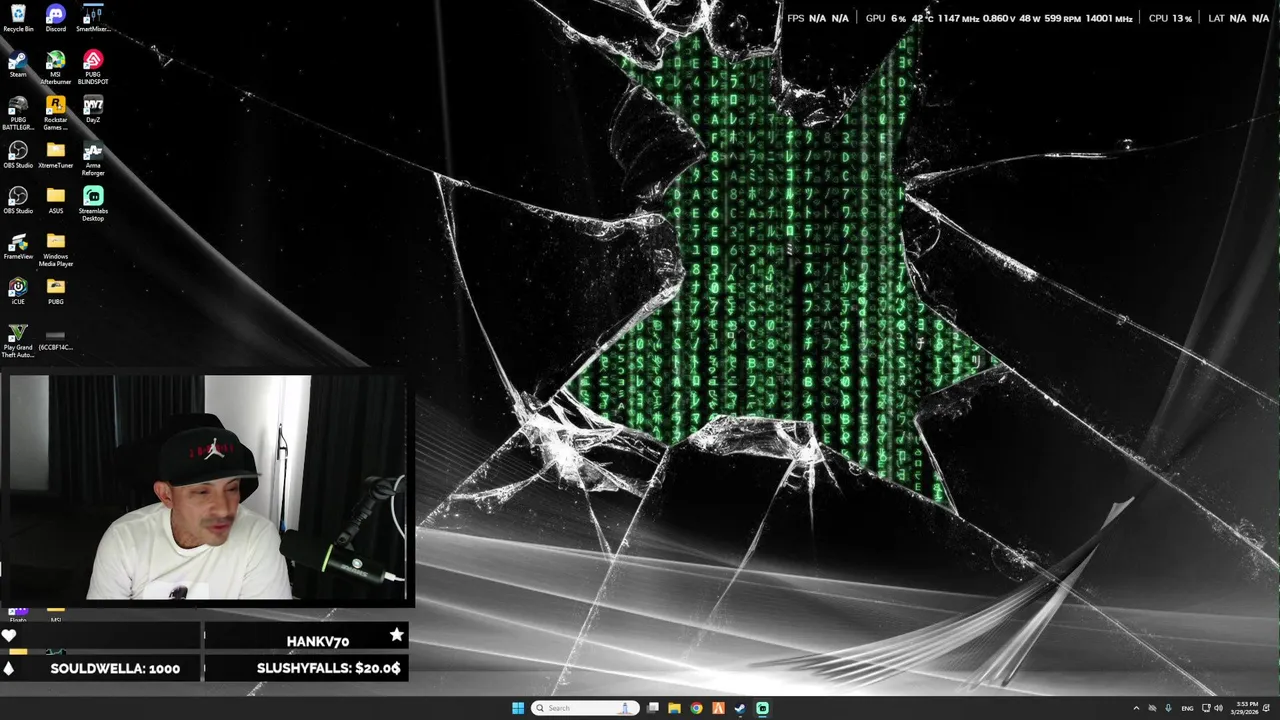Switch to Streamlabs on the taskbar

point(762,708)
